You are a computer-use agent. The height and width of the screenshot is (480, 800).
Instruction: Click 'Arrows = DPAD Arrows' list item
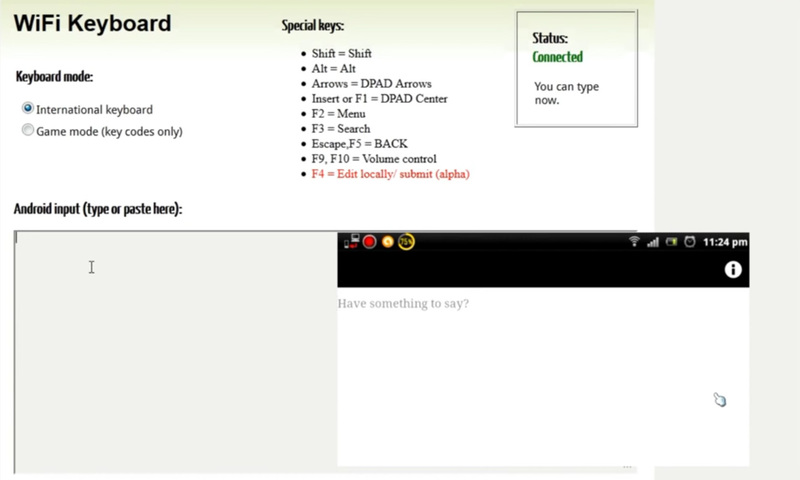coord(371,84)
